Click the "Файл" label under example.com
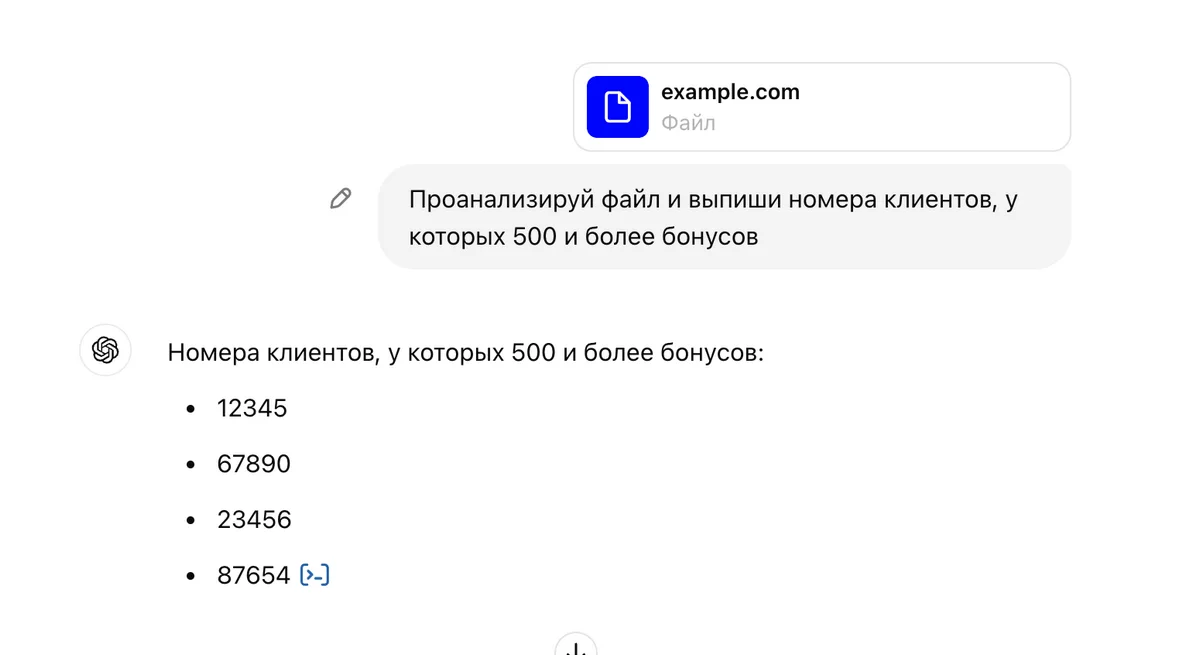 (688, 124)
